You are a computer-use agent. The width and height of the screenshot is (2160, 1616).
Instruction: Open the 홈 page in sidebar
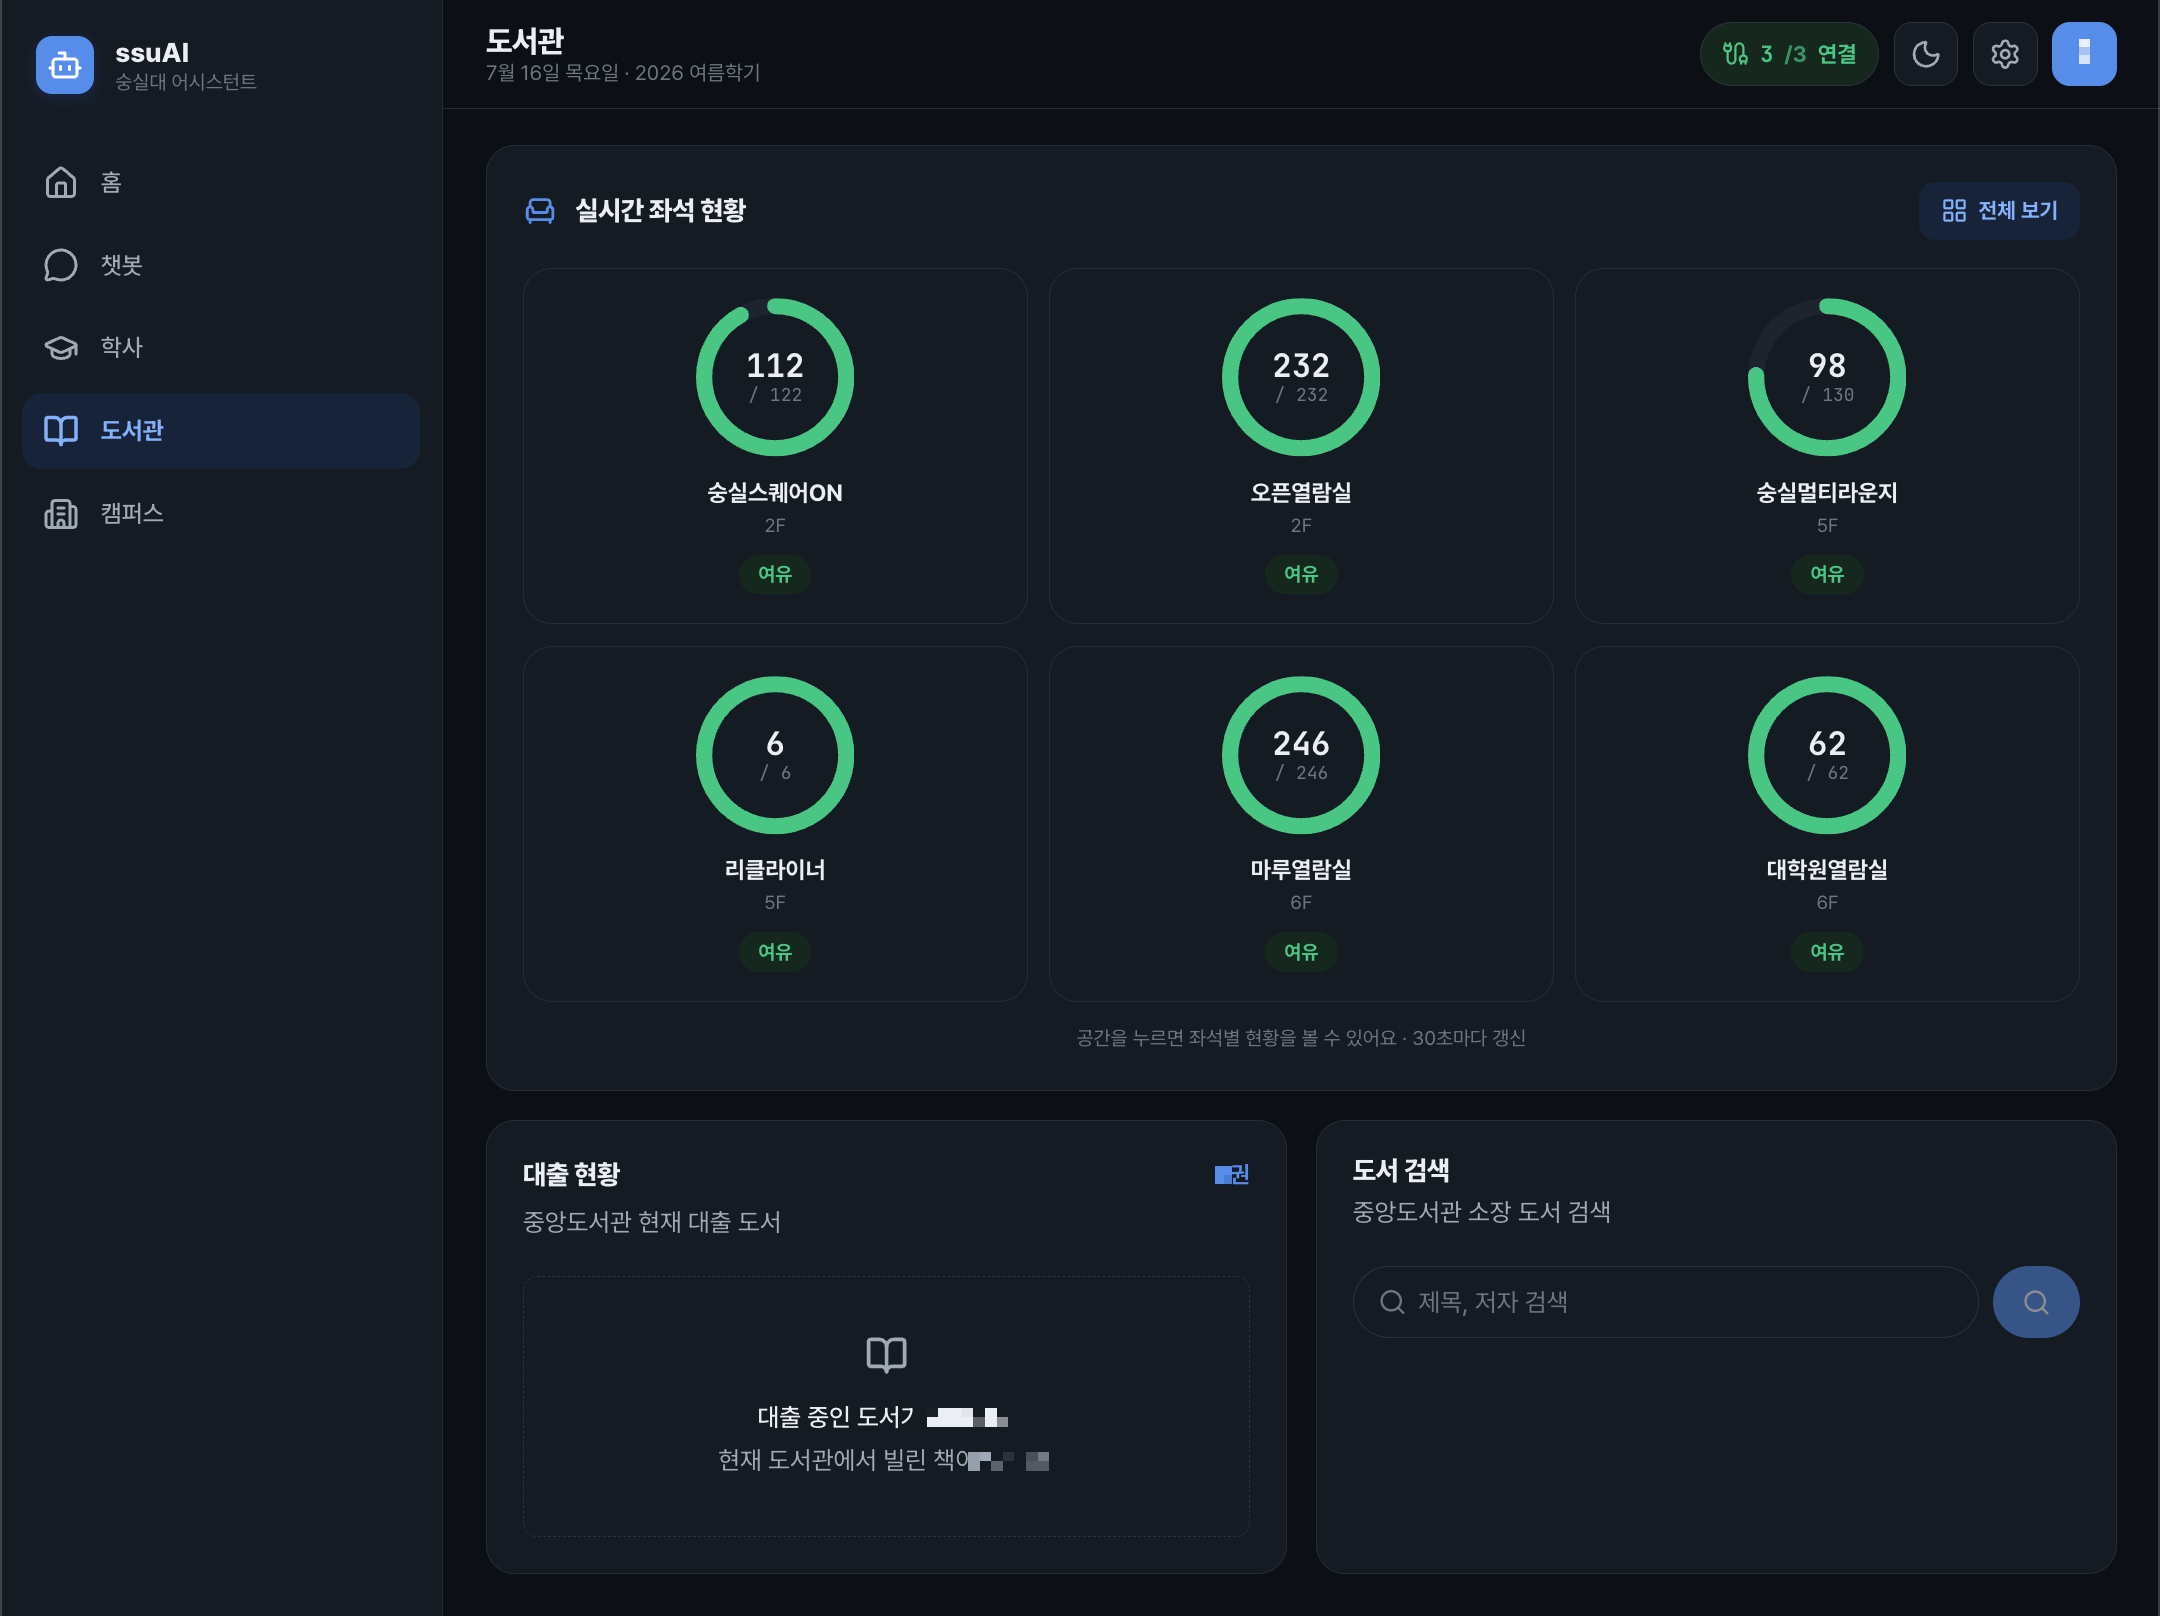[x=220, y=182]
